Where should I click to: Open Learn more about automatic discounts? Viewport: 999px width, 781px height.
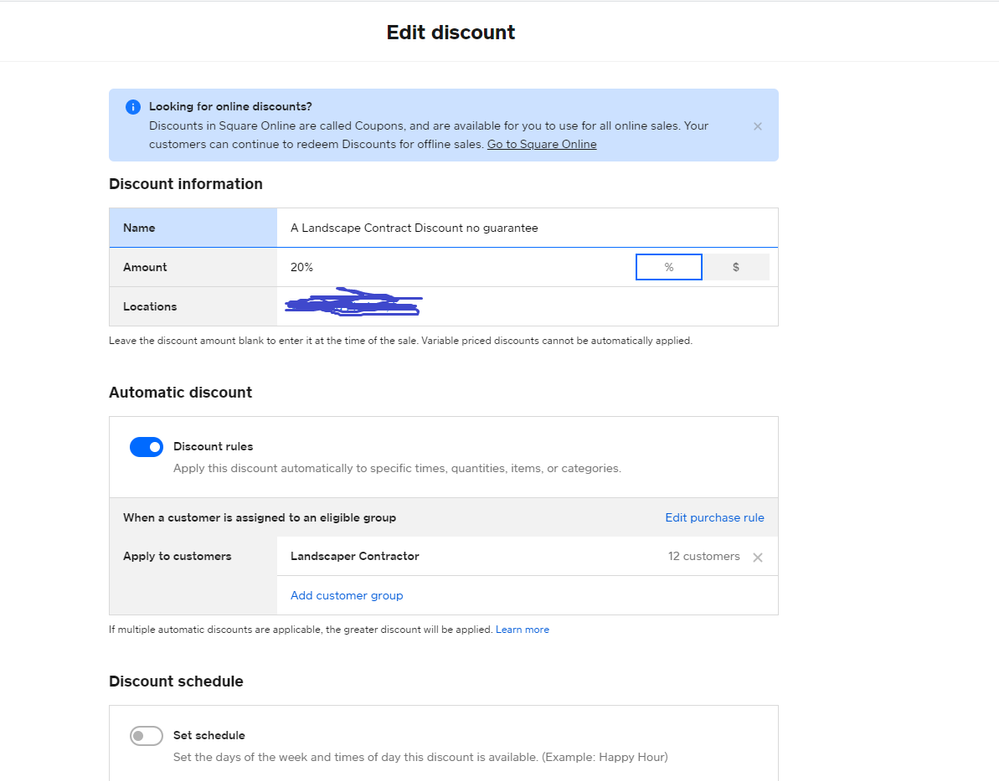tap(522, 630)
